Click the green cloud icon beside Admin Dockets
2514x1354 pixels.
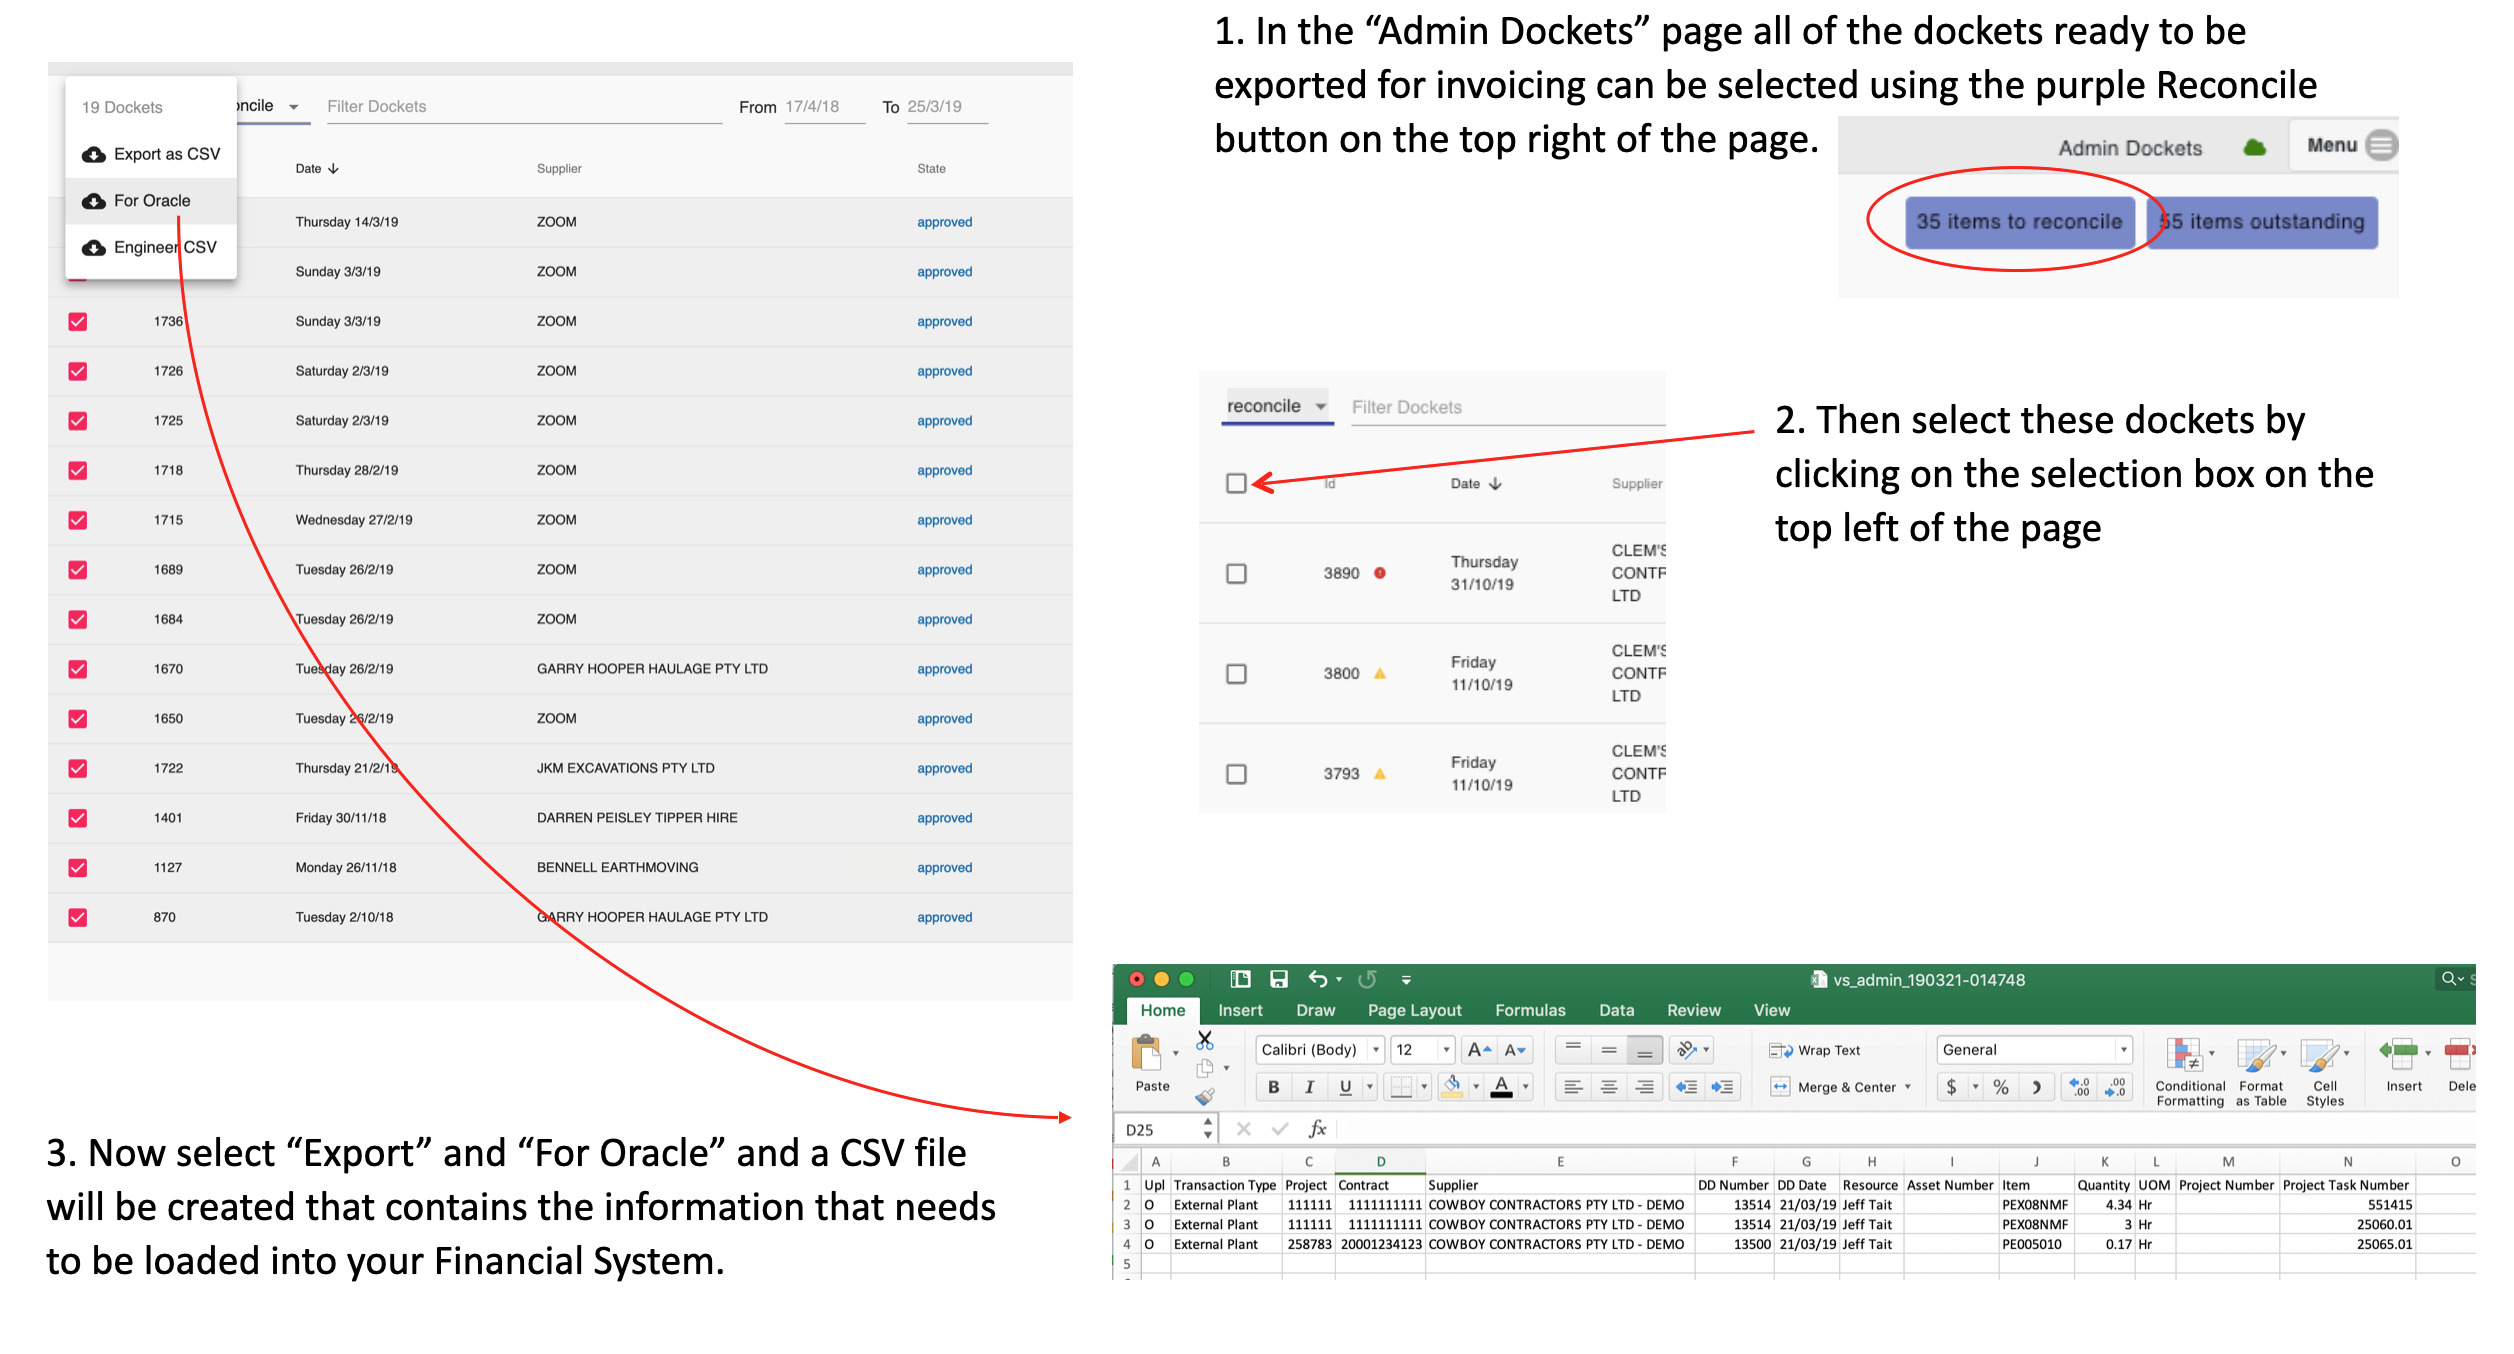2254,147
